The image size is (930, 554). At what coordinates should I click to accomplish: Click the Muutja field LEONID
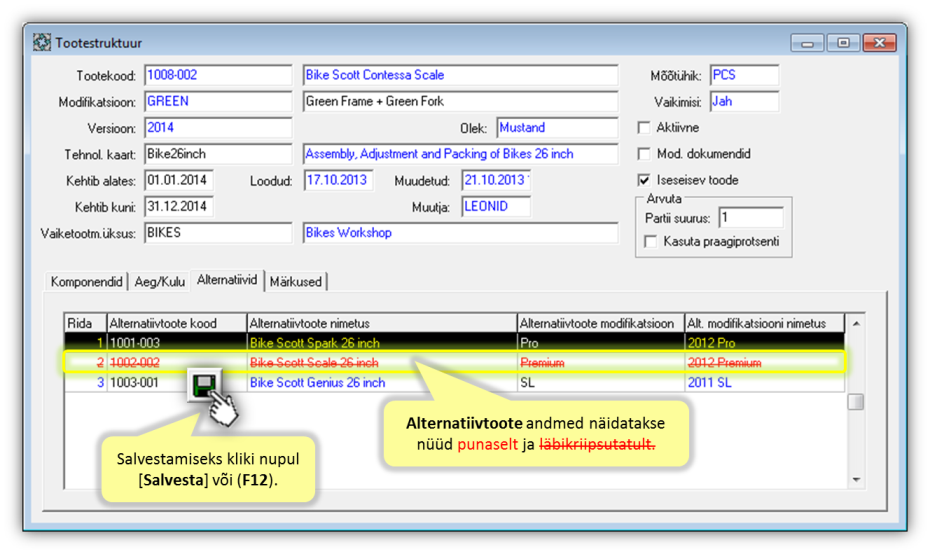click(496, 206)
